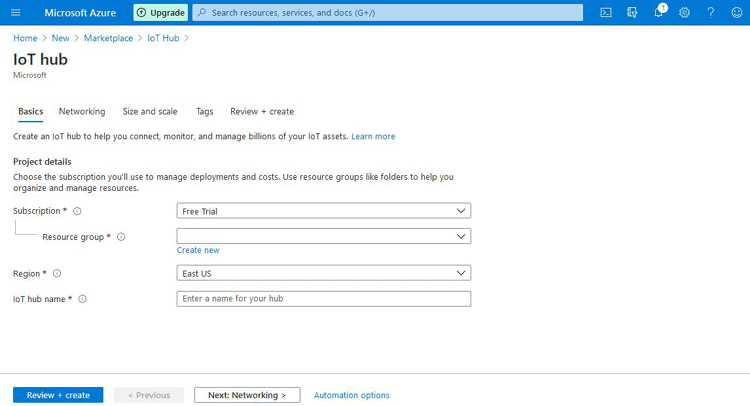This screenshot has width=750, height=406.
Task: Open the help question mark
Action: [x=711, y=12]
